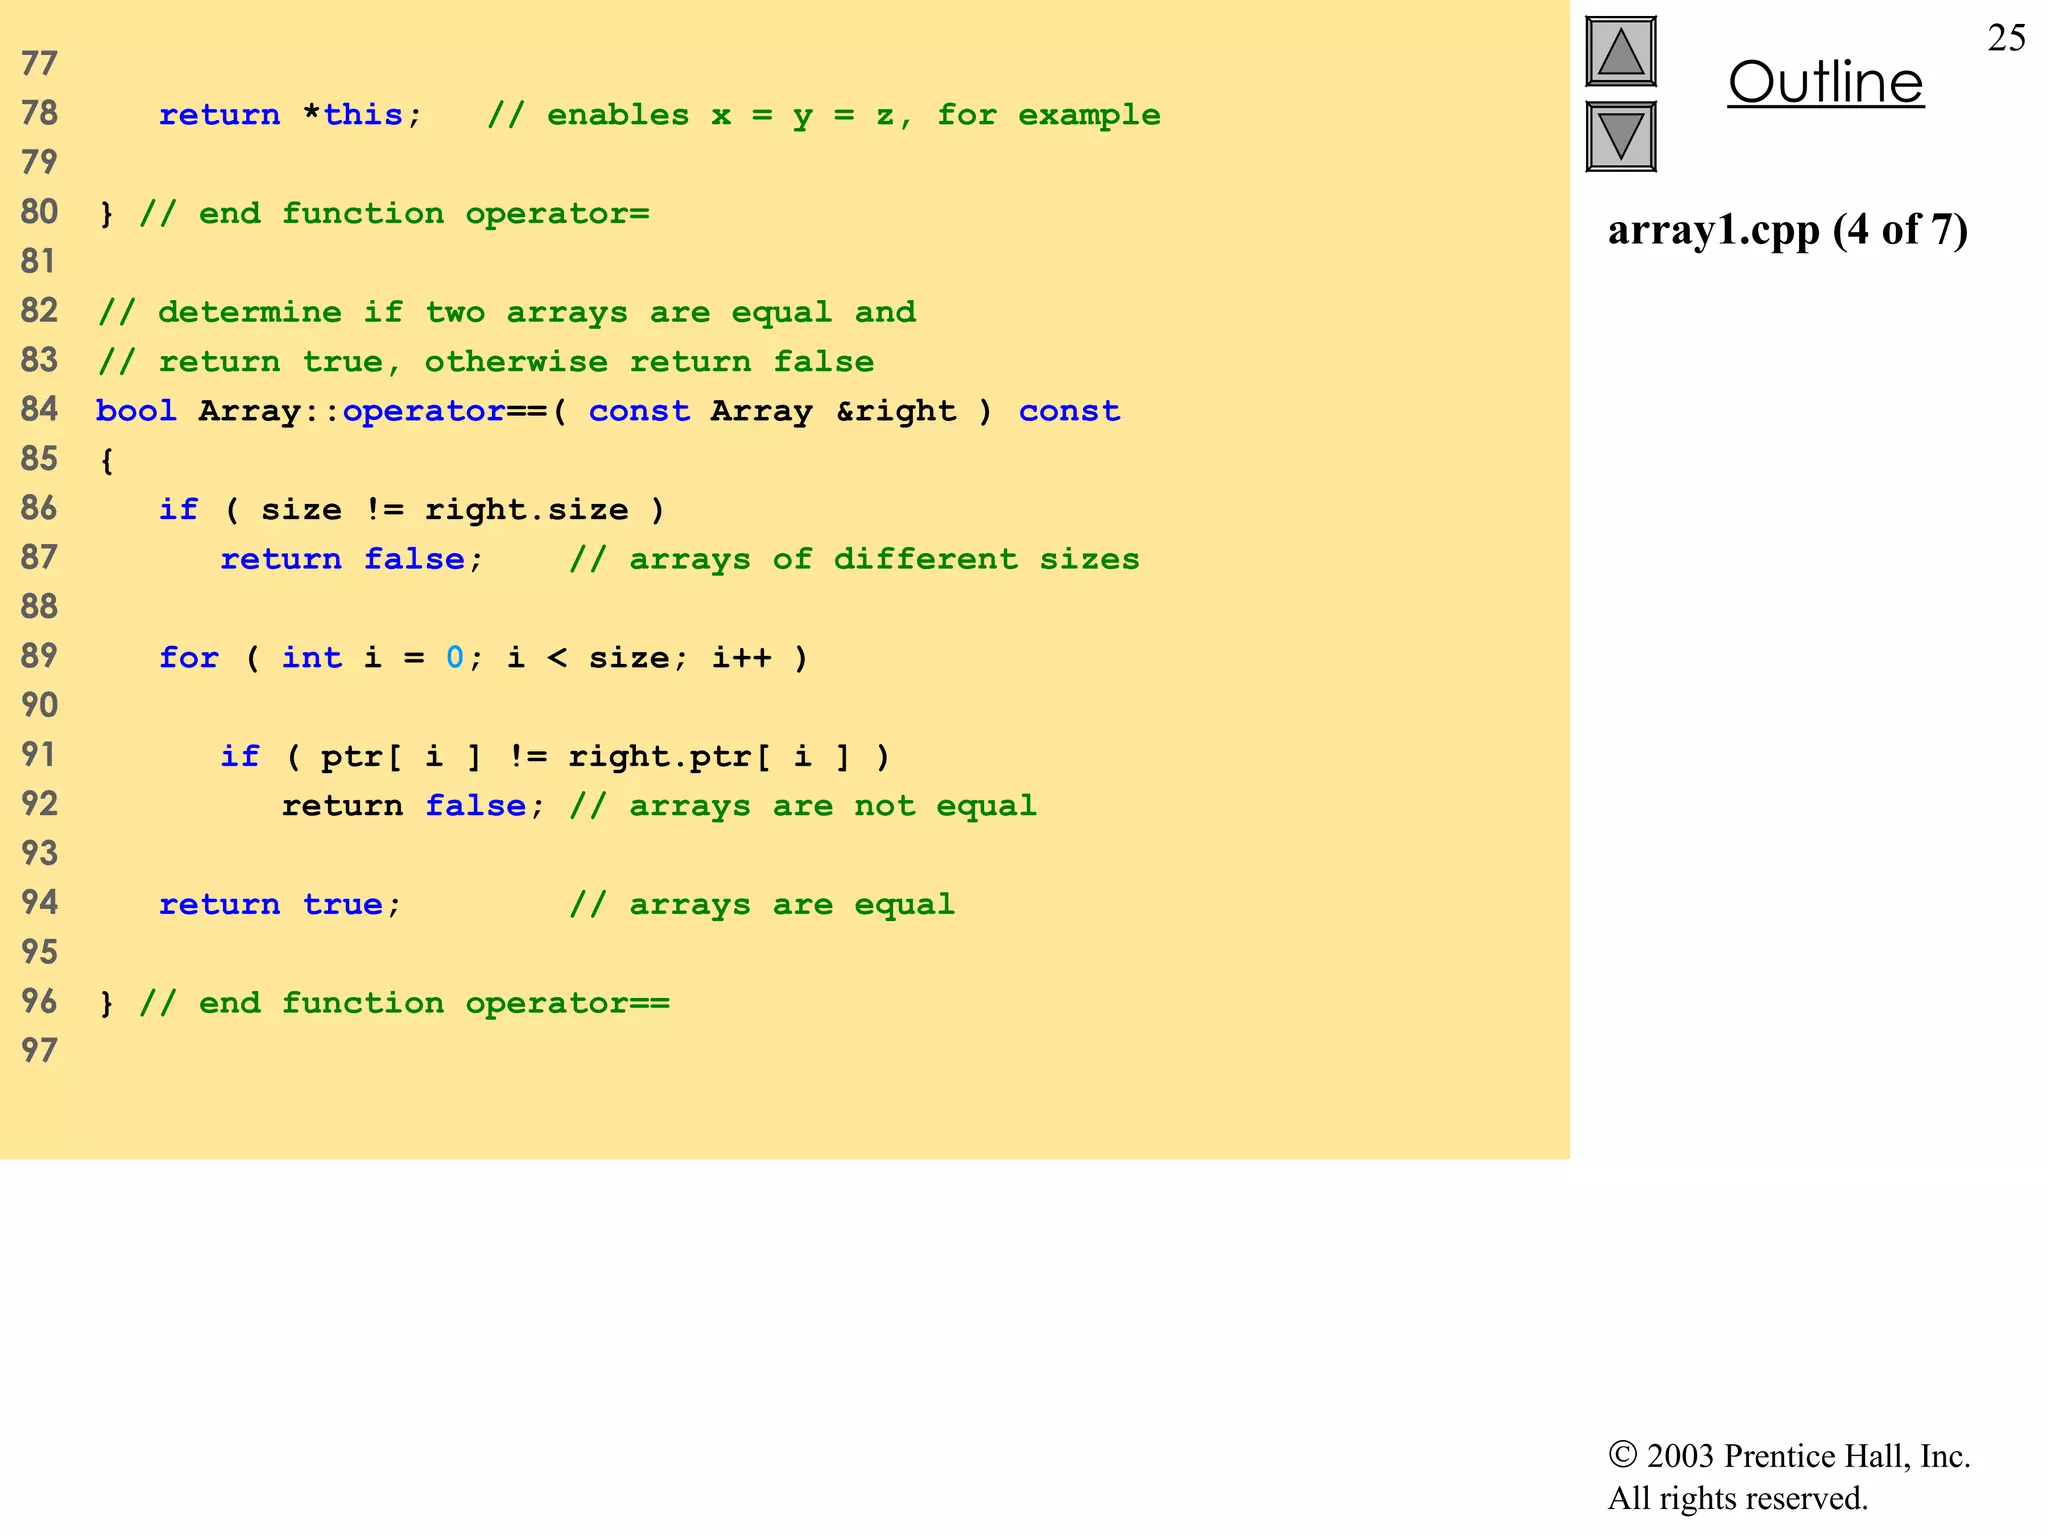2048x1536 pixels.
Task: Click '© 2003 Prentice Hall, Inc.' text
Action: (1789, 1455)
